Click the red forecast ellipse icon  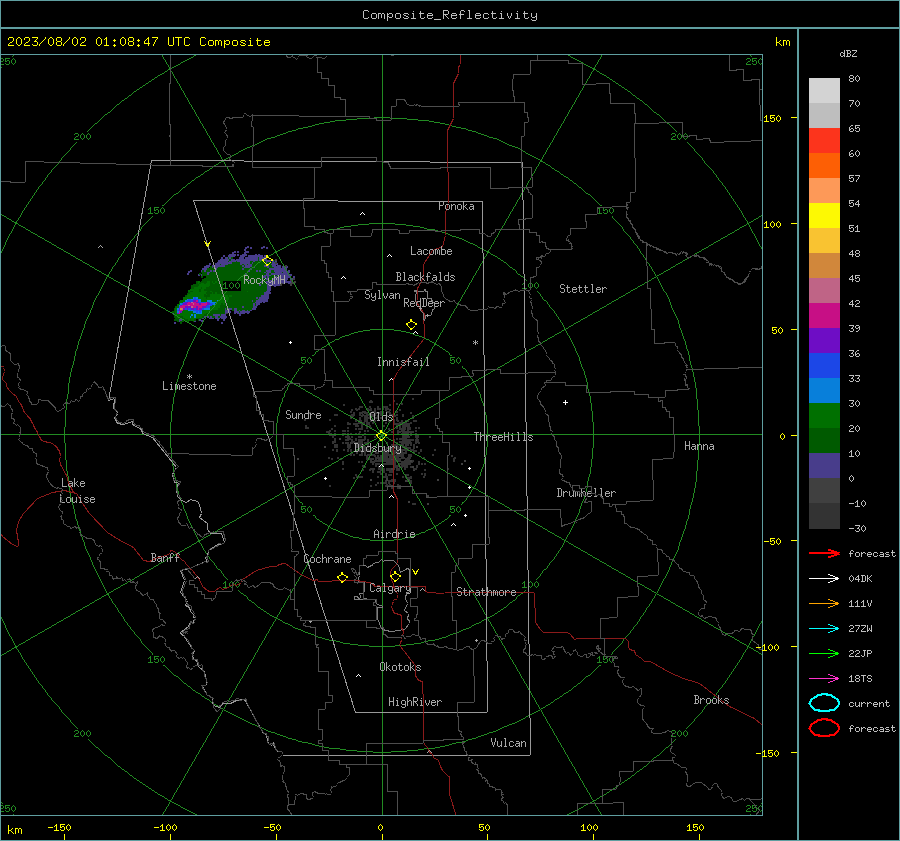coord(824,728)
